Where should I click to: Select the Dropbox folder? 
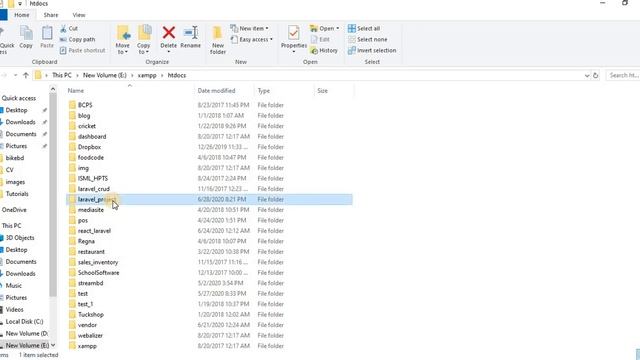(x=89, y=147)
